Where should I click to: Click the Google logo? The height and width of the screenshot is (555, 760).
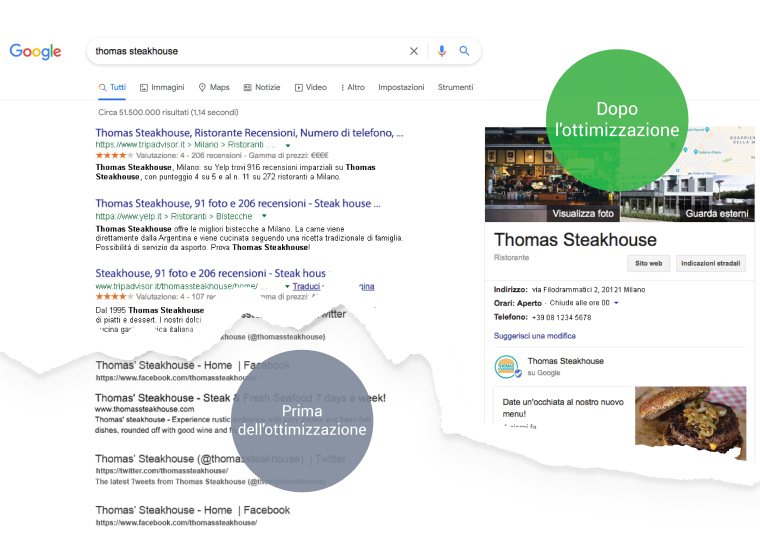35,51
